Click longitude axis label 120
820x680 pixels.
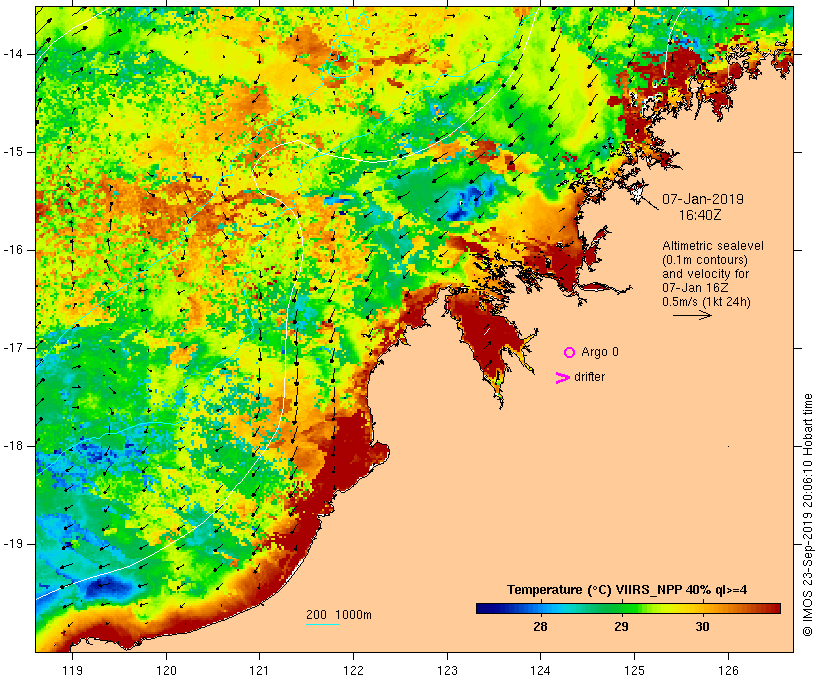coord(166,670)
